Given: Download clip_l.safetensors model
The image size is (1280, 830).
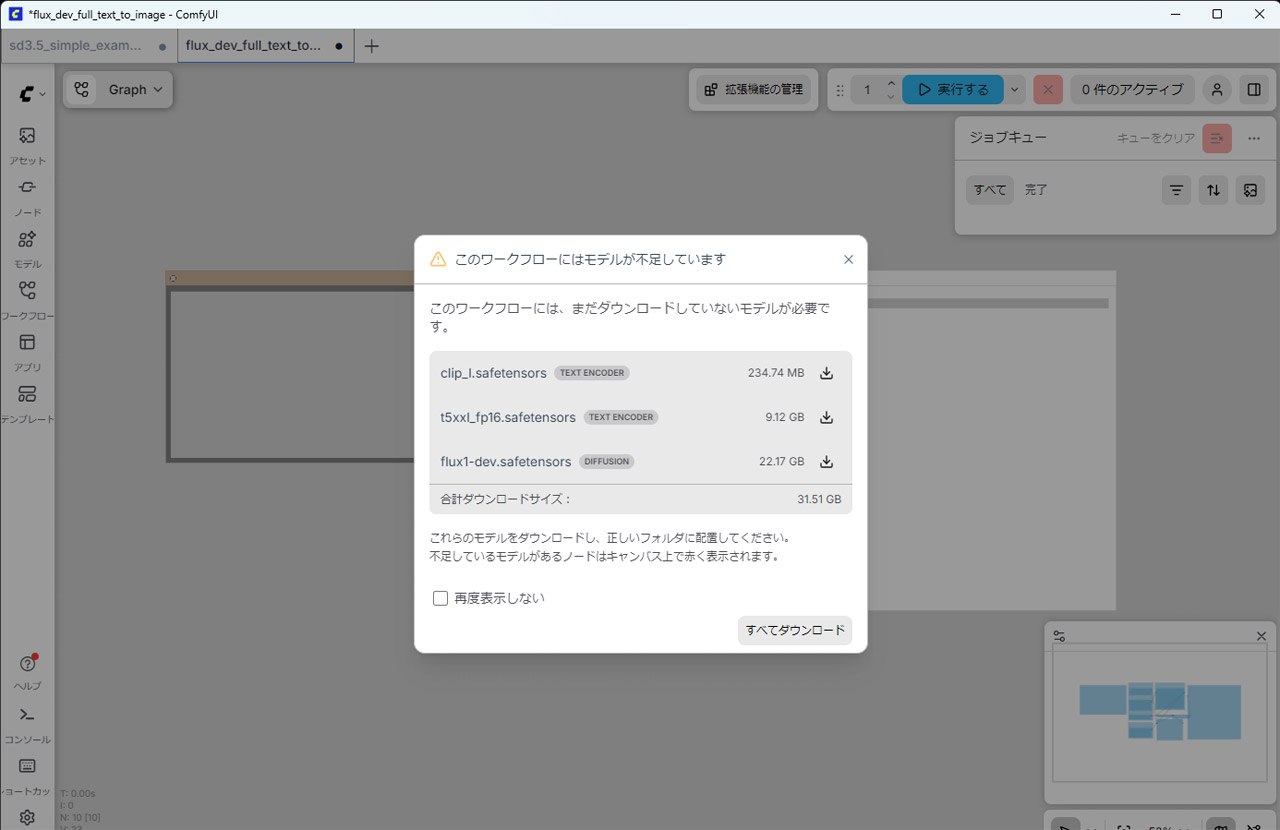Looking at the screenshot, I should coord(826,373).
